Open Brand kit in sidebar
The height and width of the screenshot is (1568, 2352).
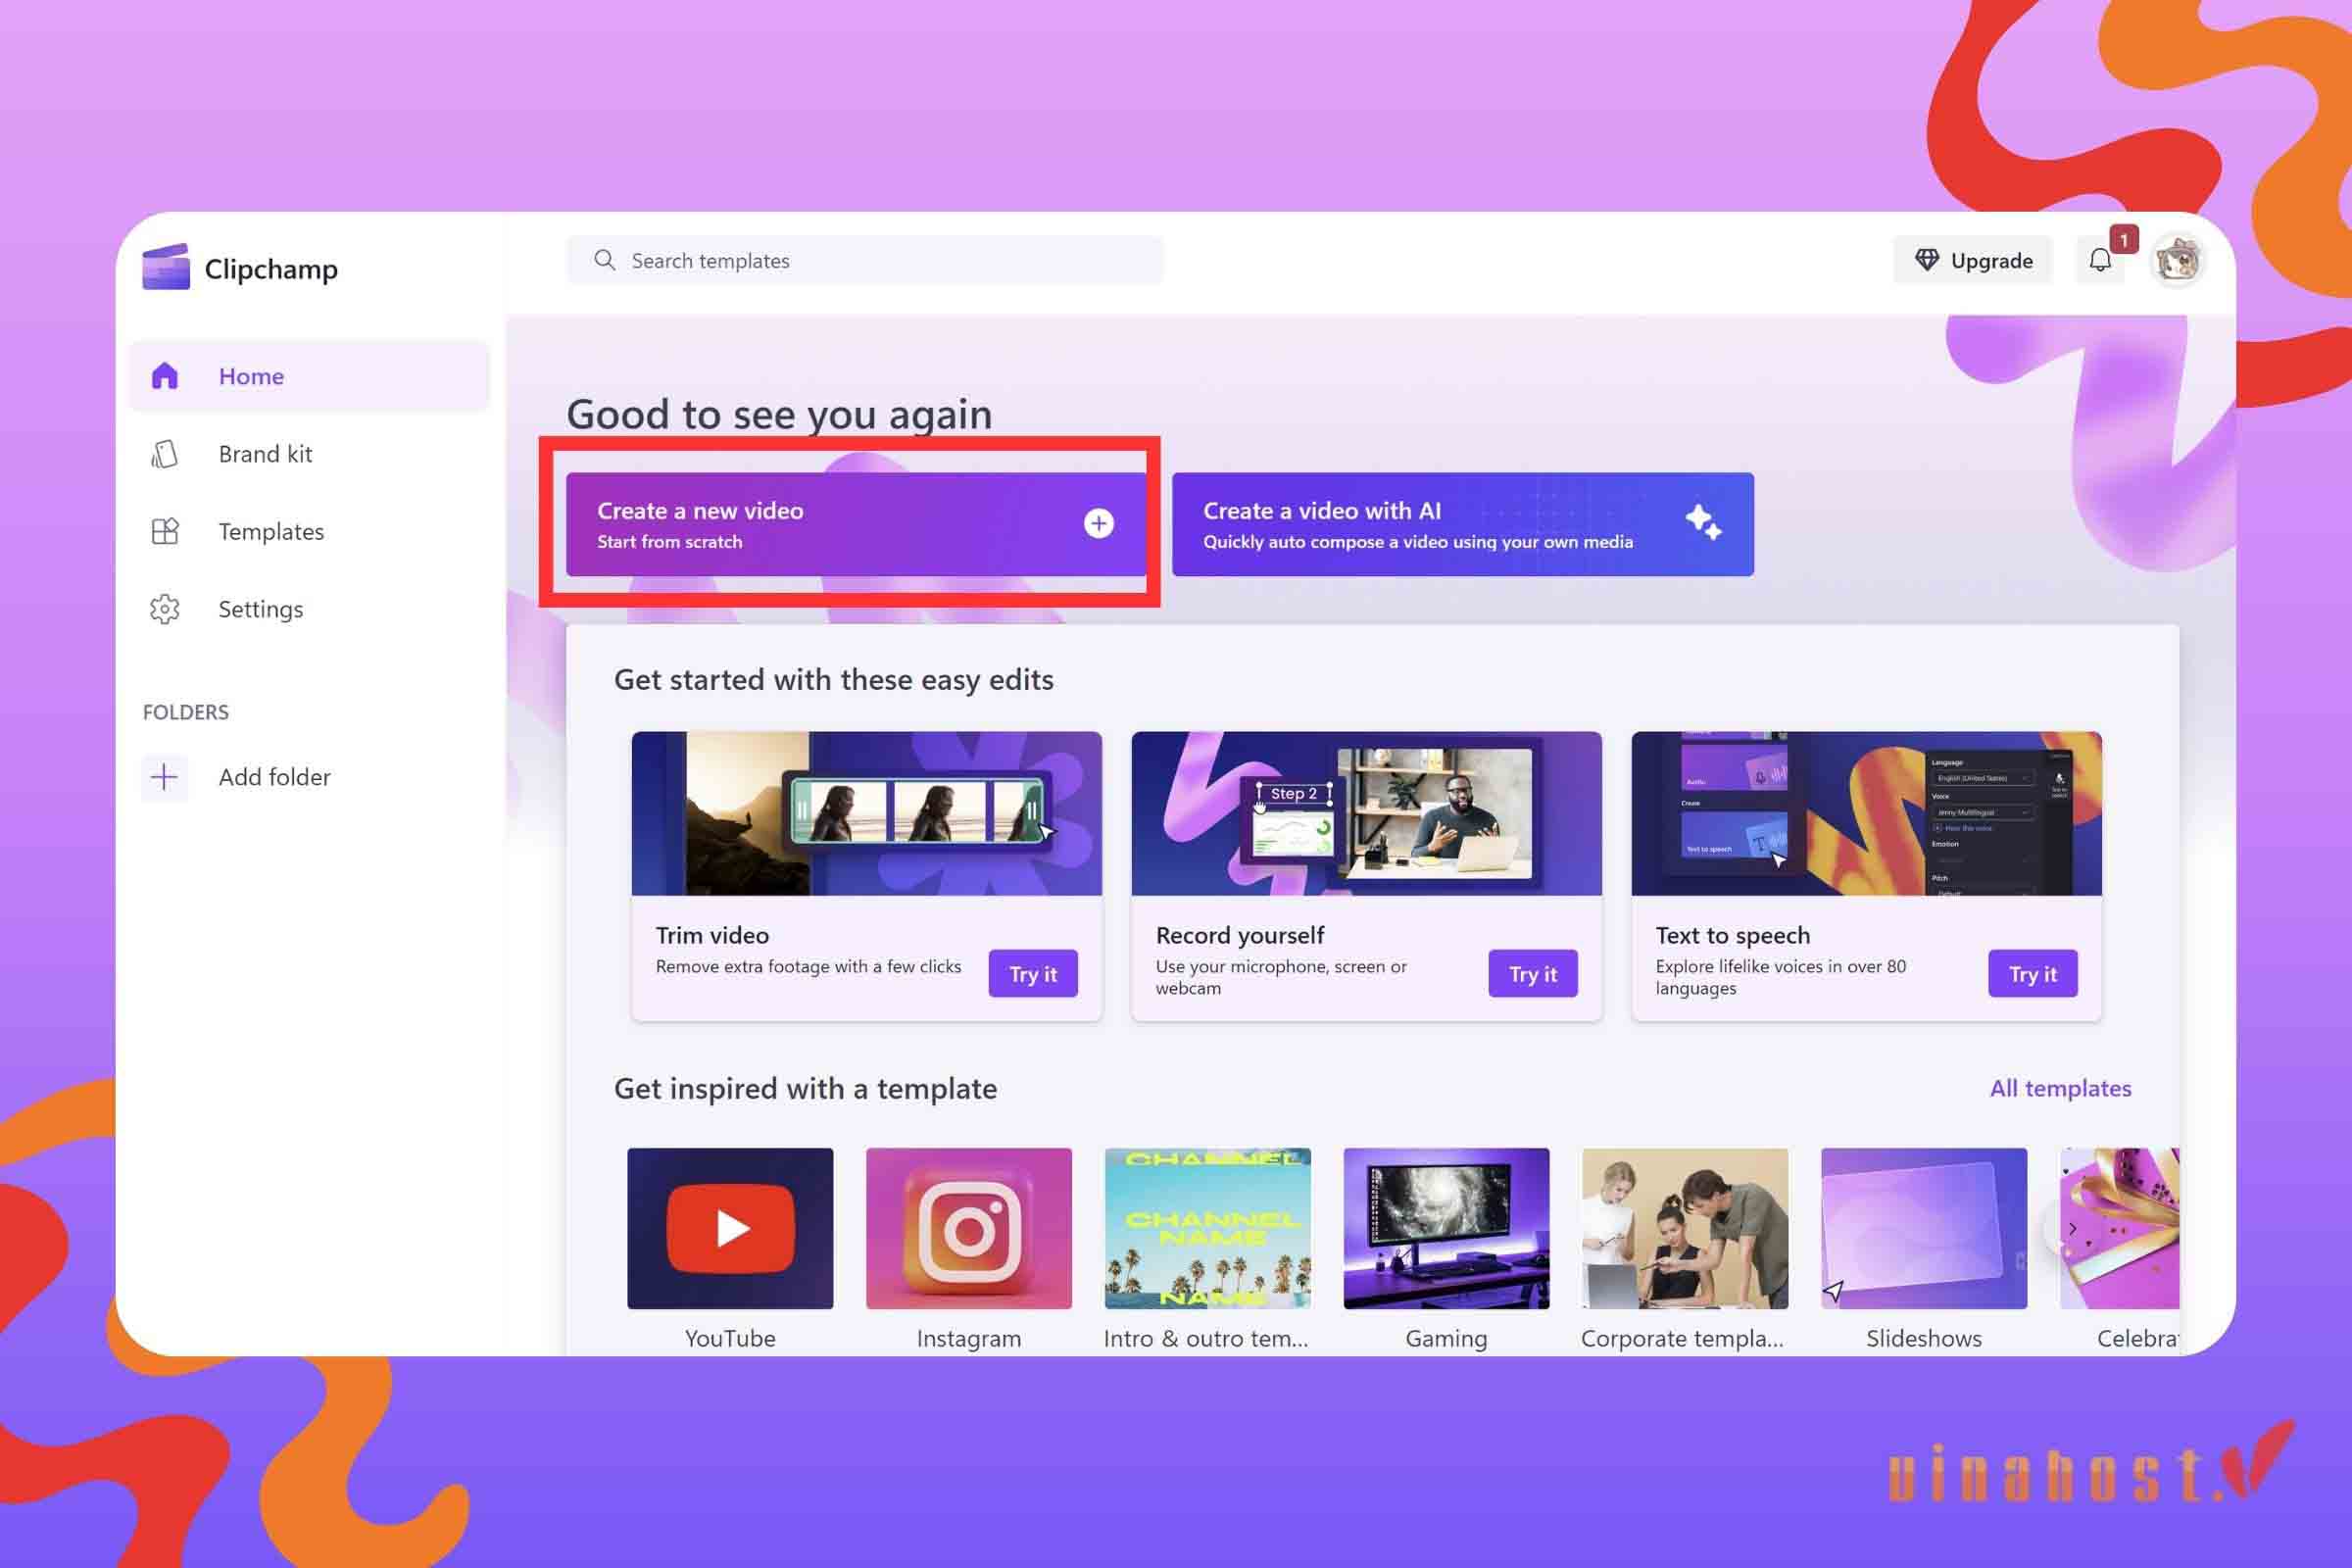pyautogui.click(x=309, y=454)
